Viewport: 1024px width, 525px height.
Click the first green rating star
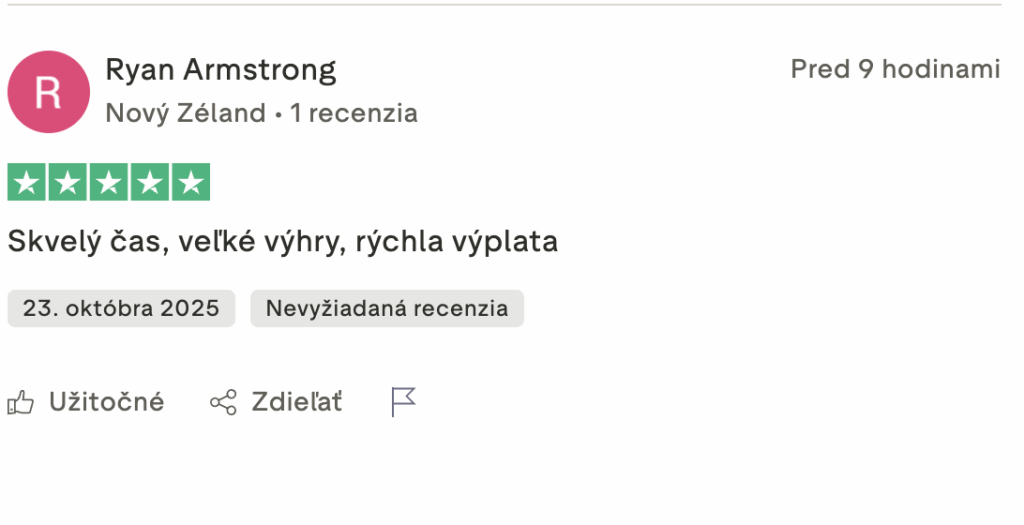(x=27, y=183)
